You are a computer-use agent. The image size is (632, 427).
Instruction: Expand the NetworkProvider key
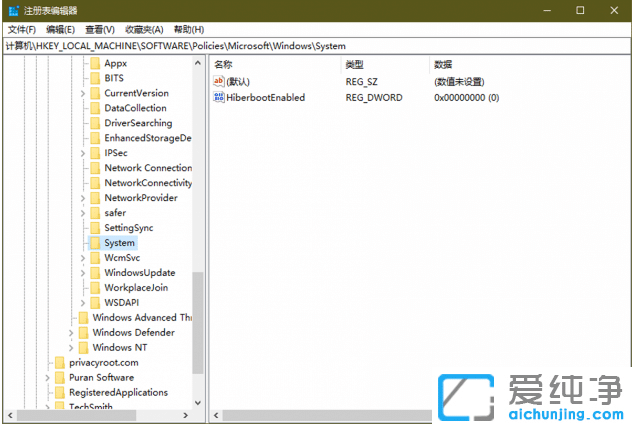coord(83,198)
